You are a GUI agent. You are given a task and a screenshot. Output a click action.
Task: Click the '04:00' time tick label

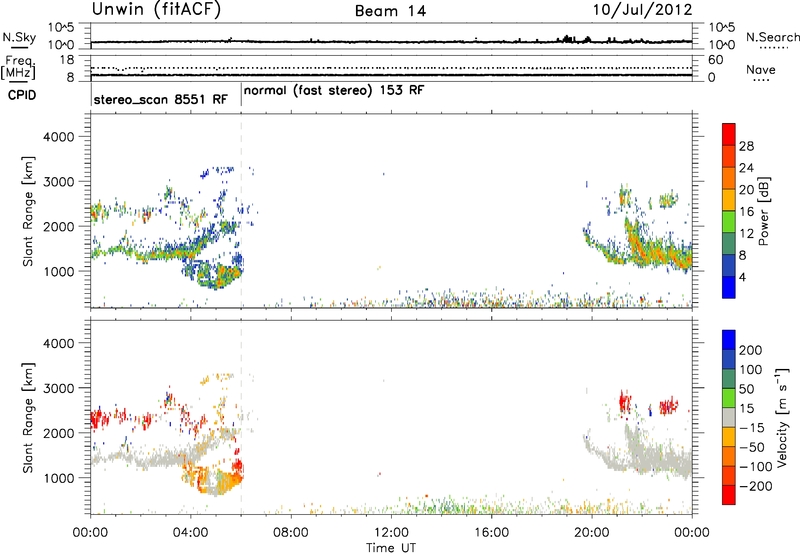coord(191,533)
